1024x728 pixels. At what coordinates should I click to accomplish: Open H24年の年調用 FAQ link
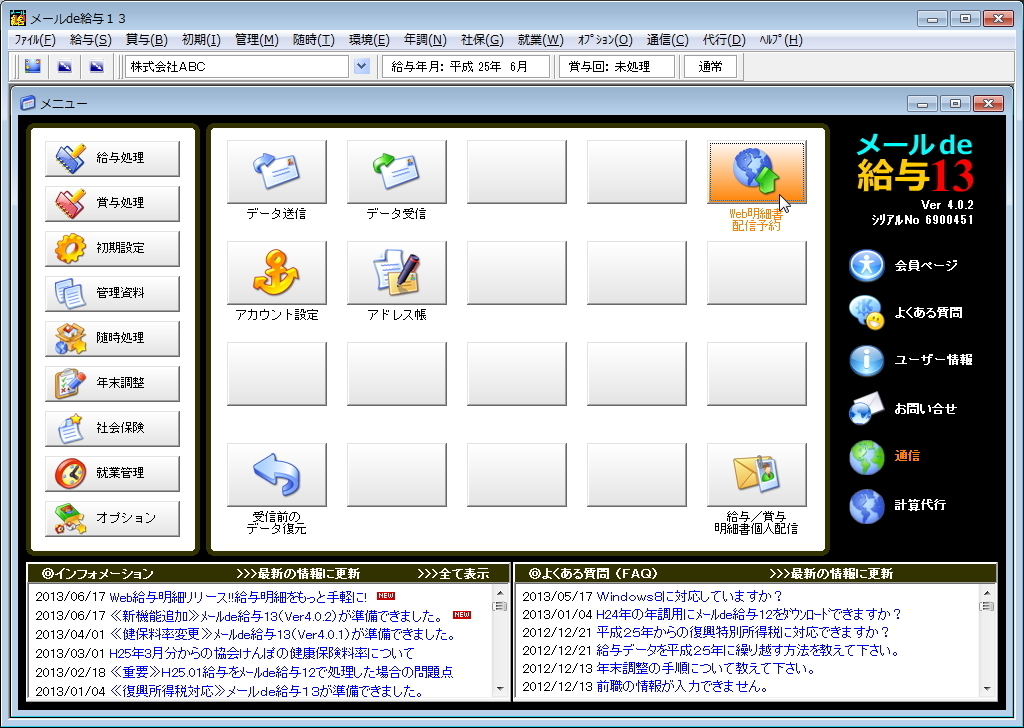[x=749, y=614]
